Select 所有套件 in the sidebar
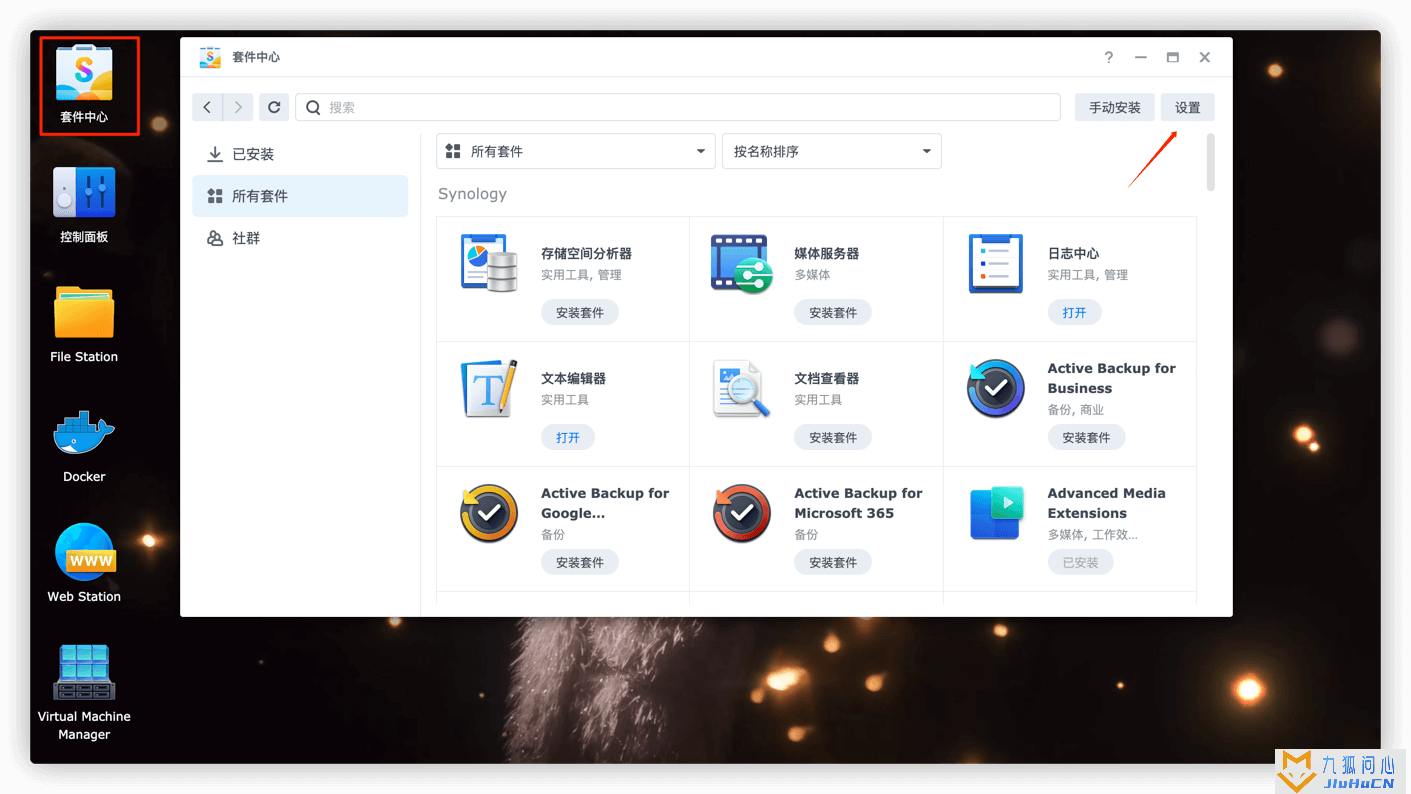The width and height of the screenshot is (1411, 794). click(300, 196)
